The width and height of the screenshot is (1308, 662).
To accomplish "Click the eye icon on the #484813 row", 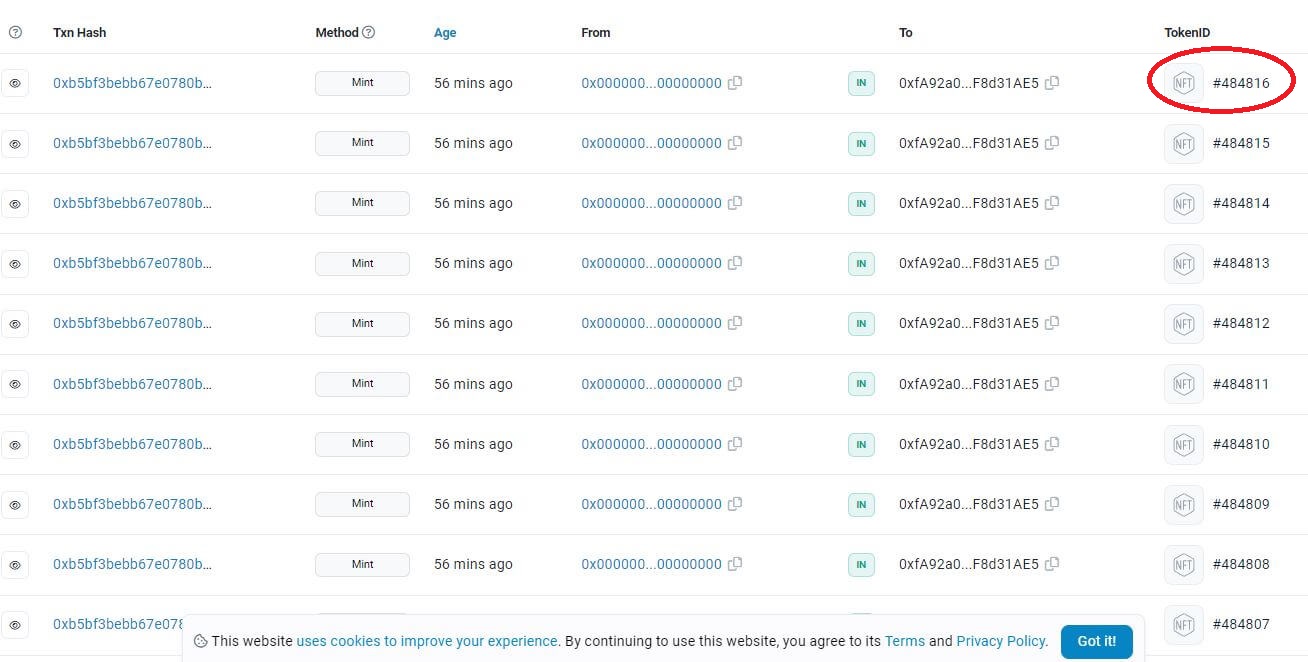I will pos(15,264).
